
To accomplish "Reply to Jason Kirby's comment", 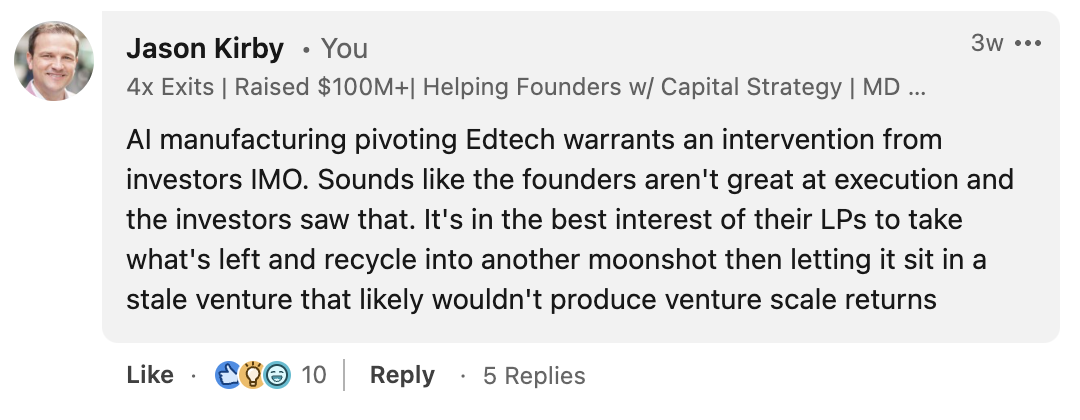I will pos(402,375).
